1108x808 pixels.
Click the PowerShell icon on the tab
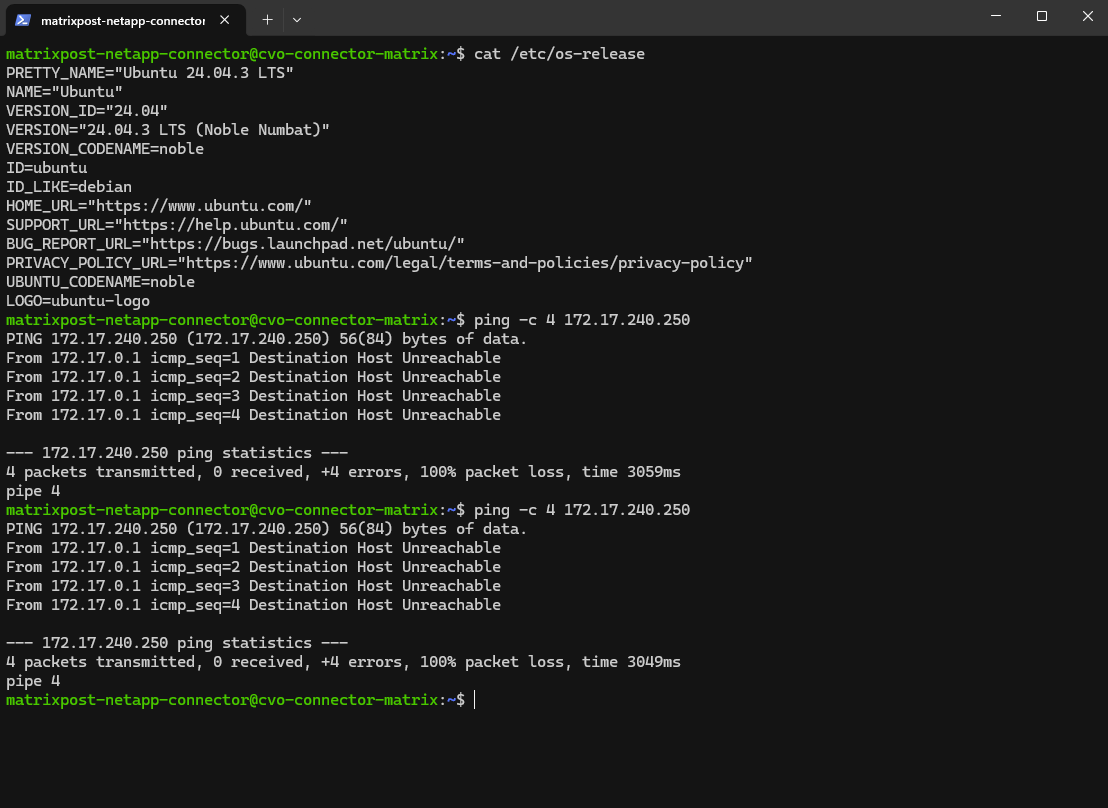pos(23,19)
